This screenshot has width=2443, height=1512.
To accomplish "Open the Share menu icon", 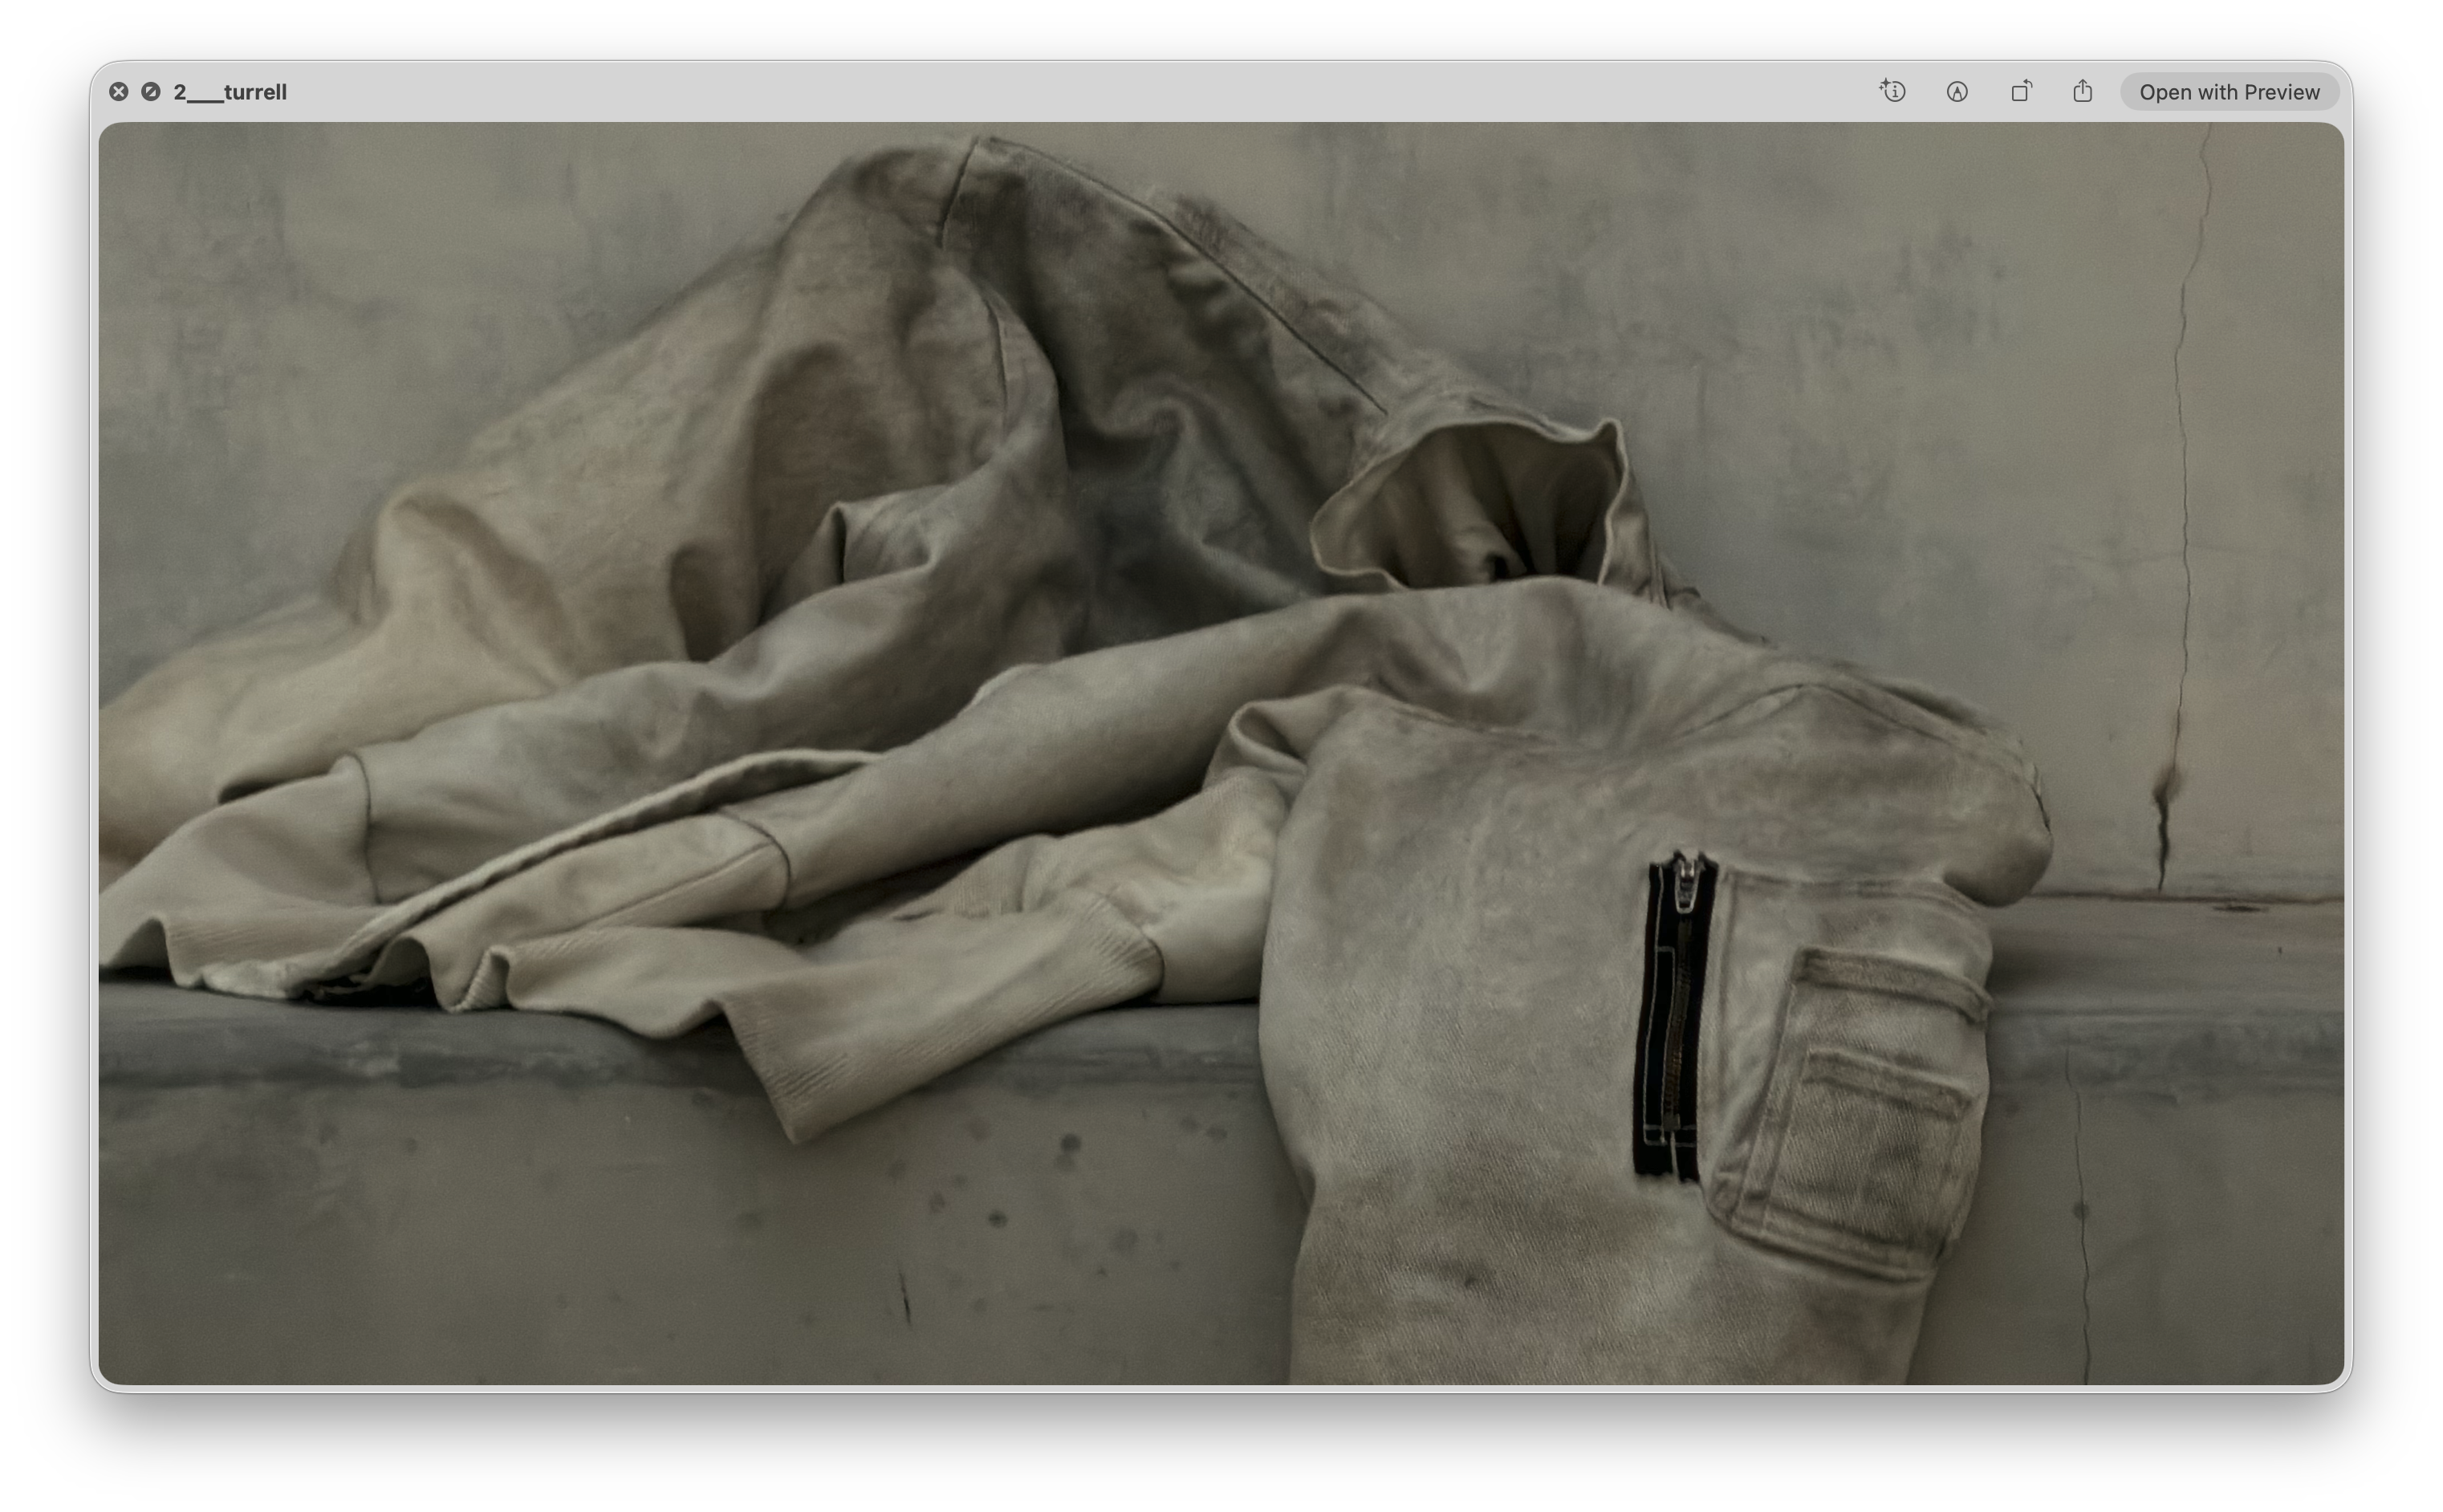I will pyautogui.click(x=2083, y=91).
